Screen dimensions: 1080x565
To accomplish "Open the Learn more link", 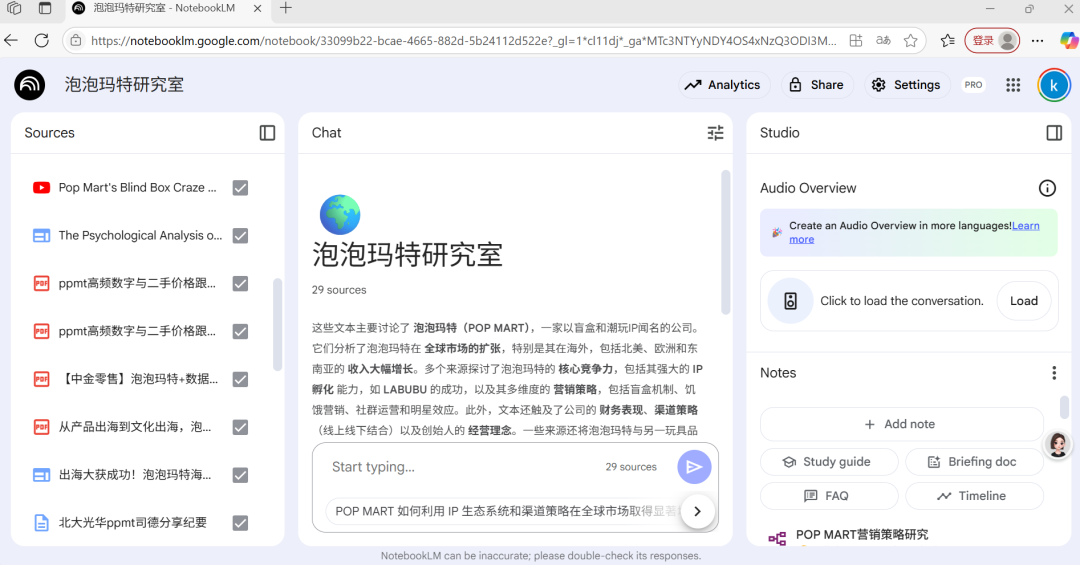I will [x=1026, y=226].
